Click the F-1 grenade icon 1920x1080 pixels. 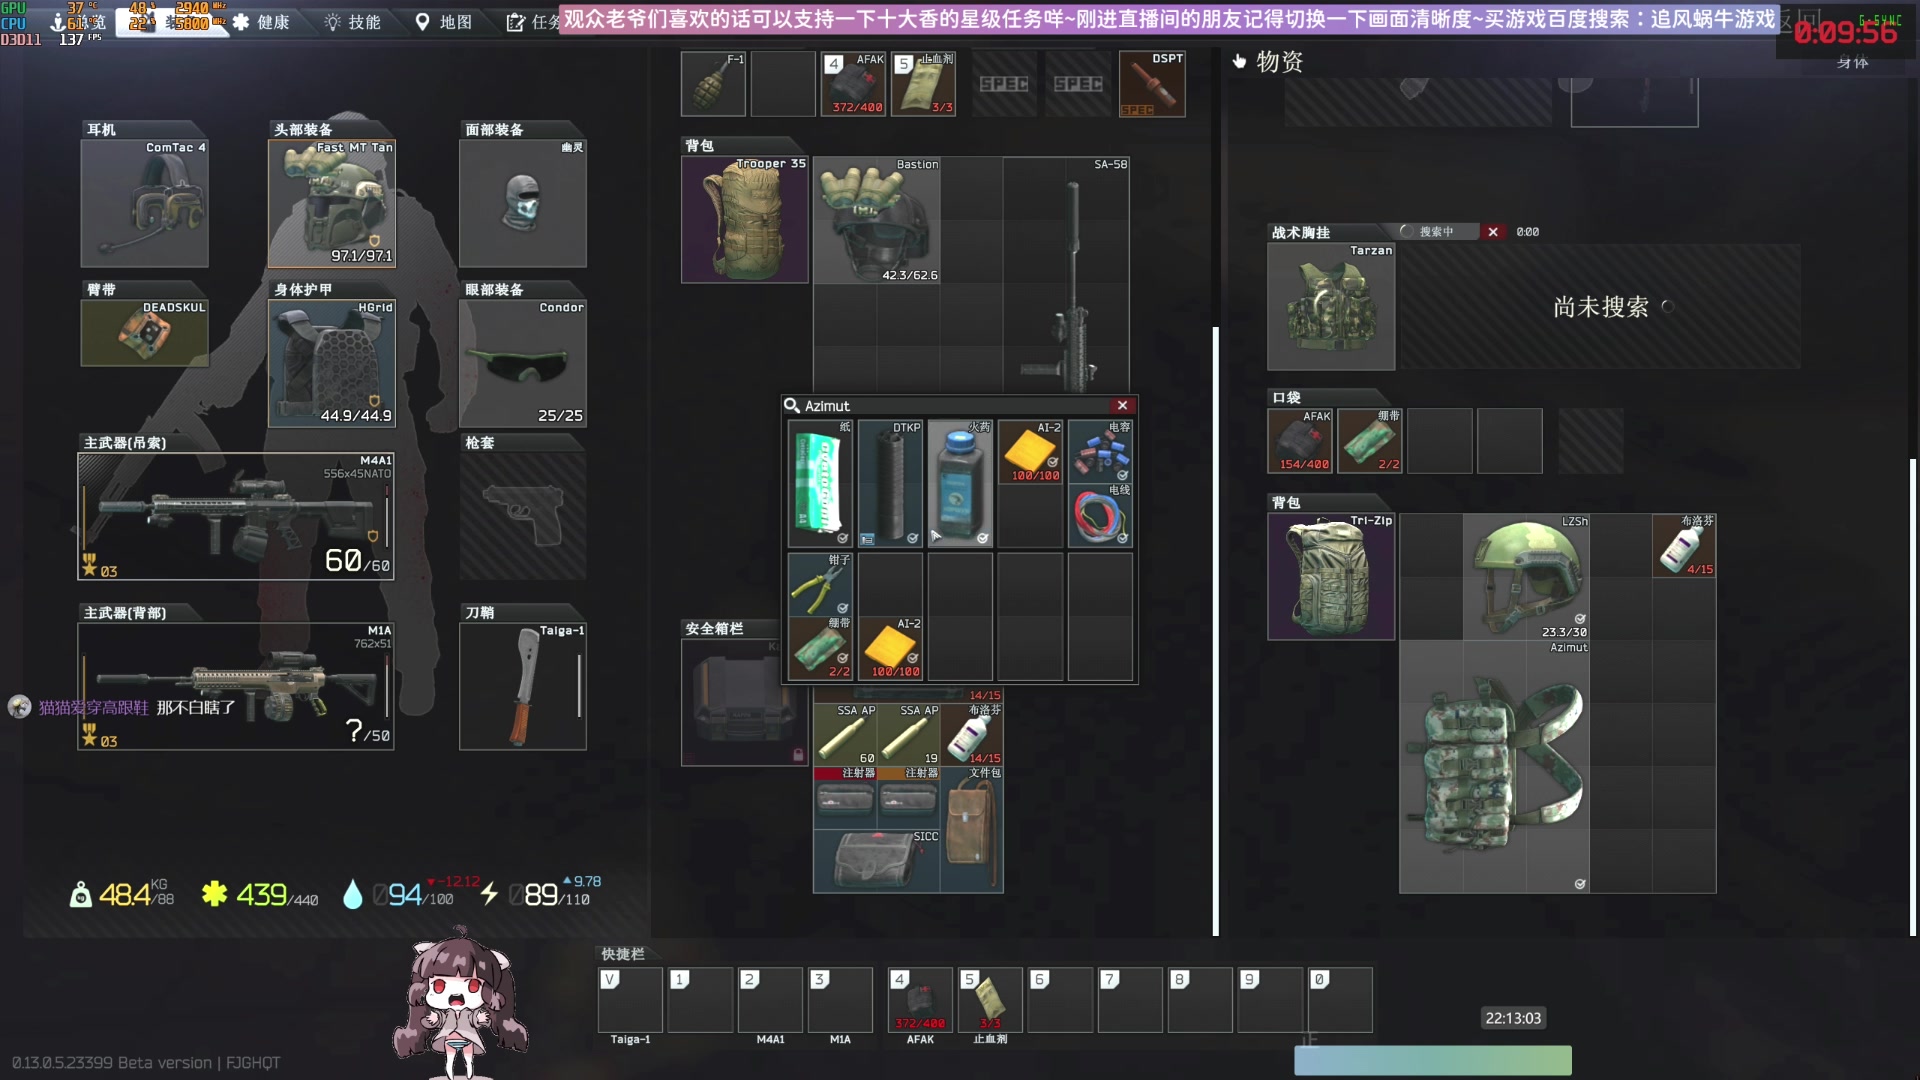click(x=712, y=85)
